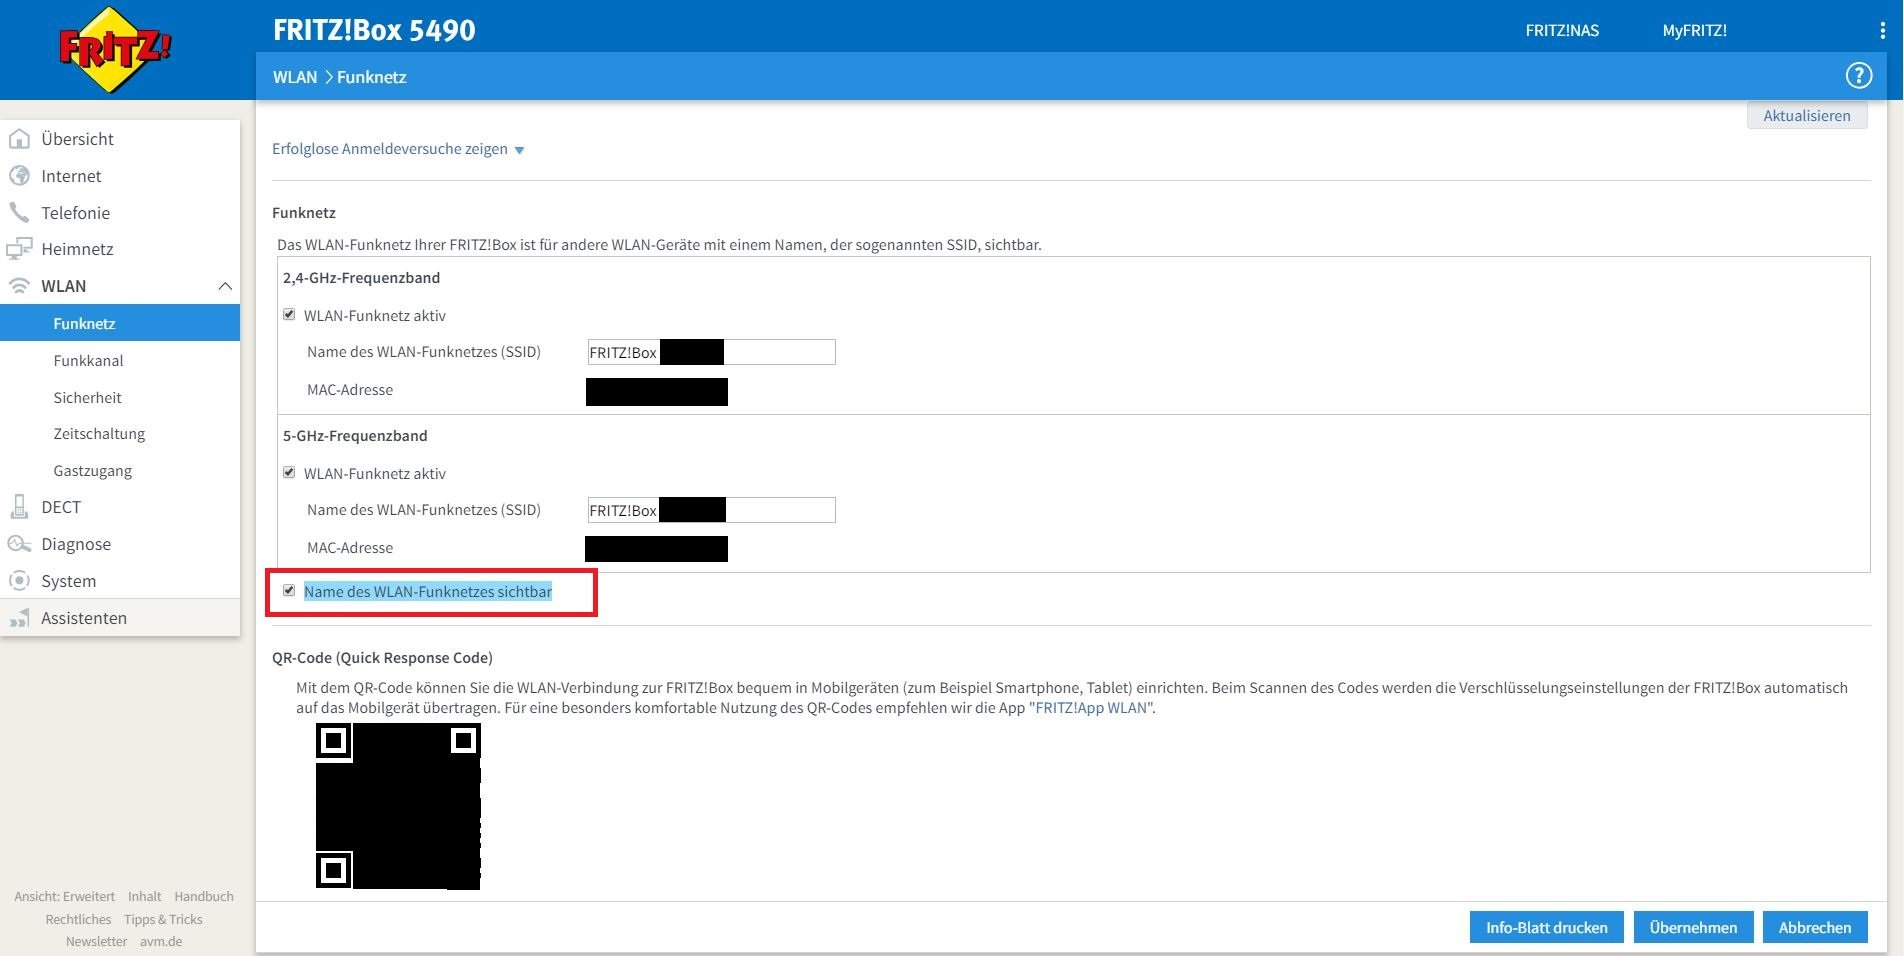1904x956 pixels.
Task: Open MyFRITZ! link
Action: [x=1694, y=30]
